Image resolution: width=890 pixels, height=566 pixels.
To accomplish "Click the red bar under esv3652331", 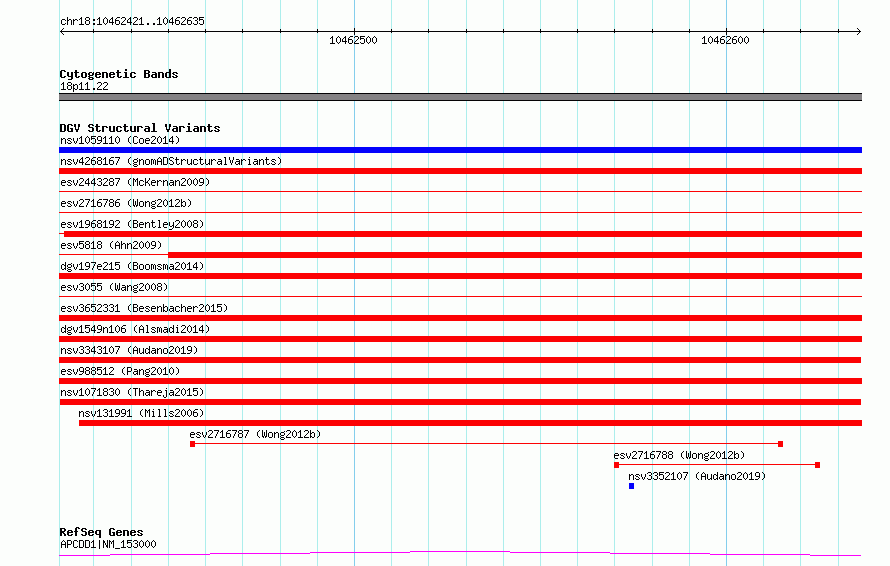I will coord(460,318).
